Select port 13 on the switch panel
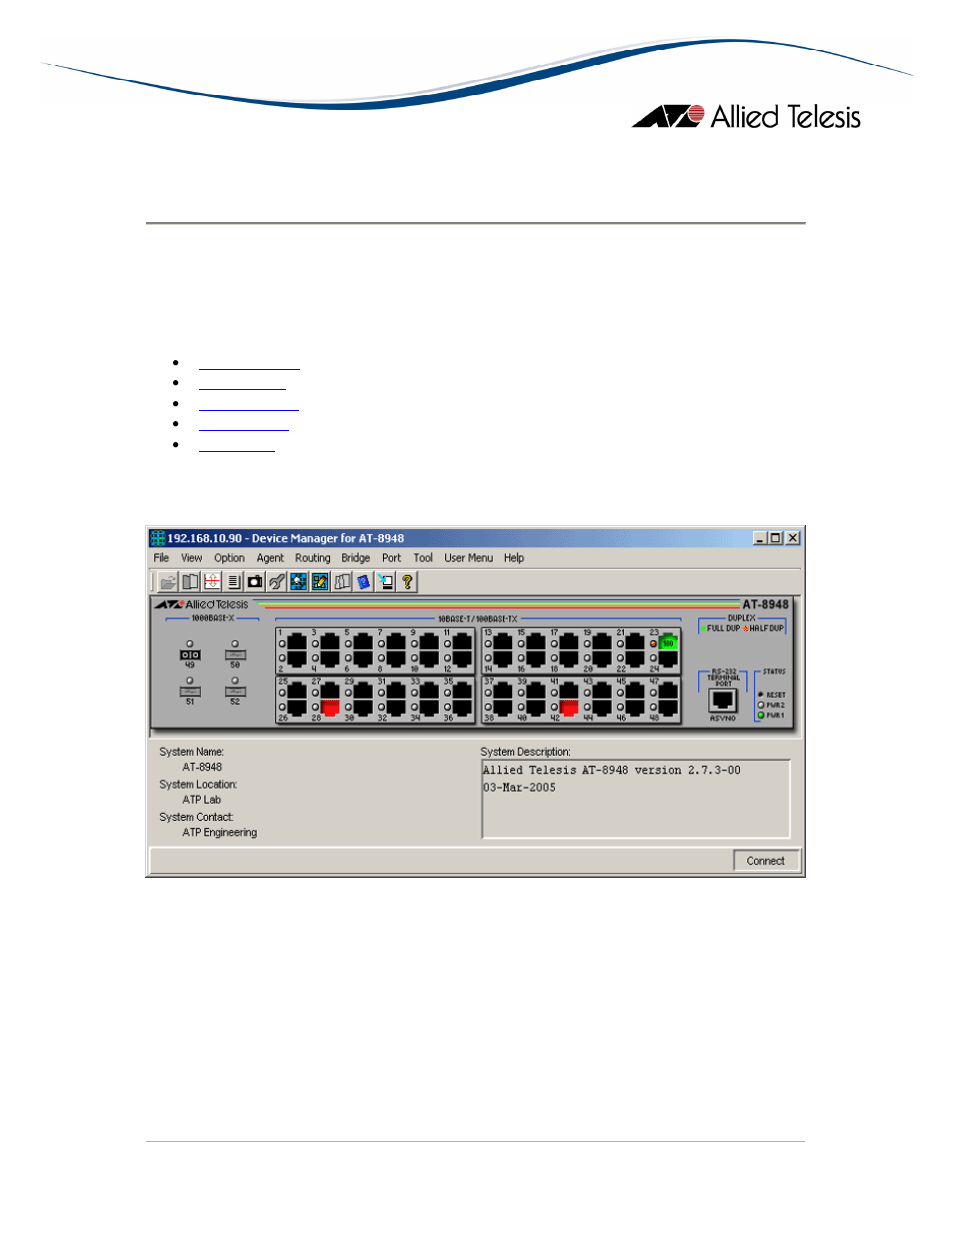This screenshot has height=1235, width=954. (503, 642)
